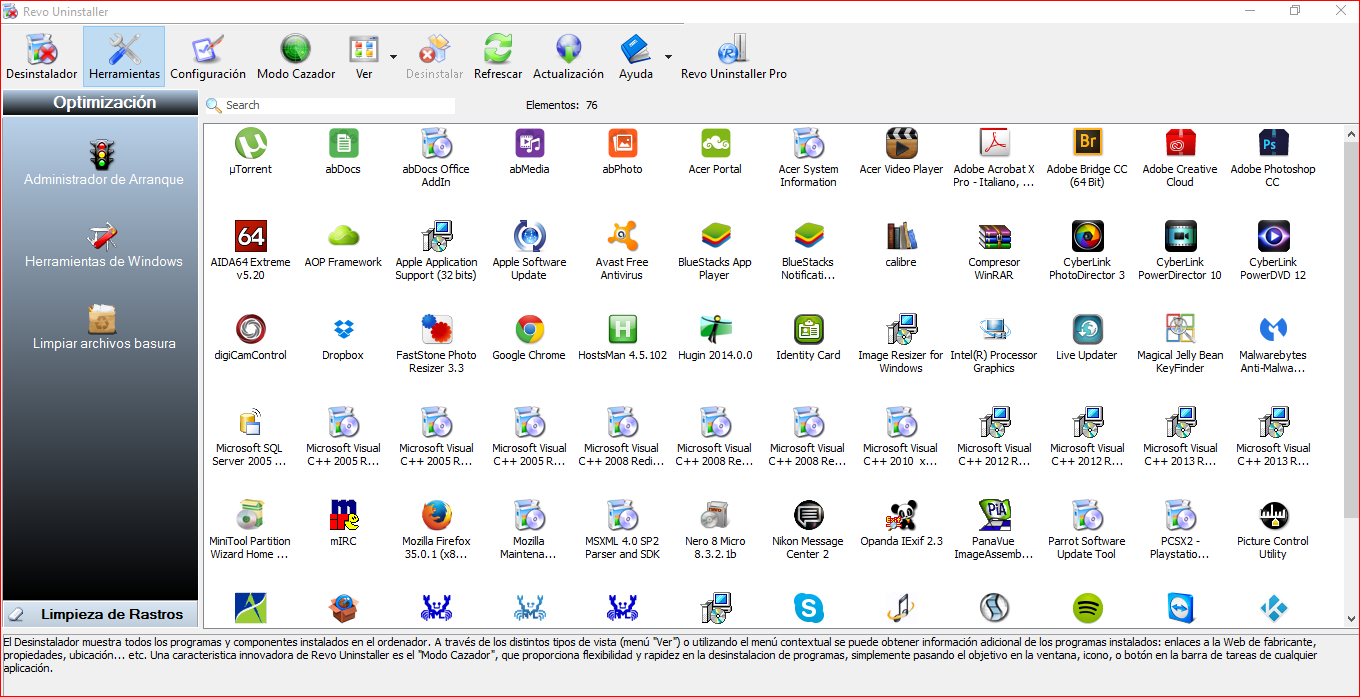Select Google Chrome entry

529,338
